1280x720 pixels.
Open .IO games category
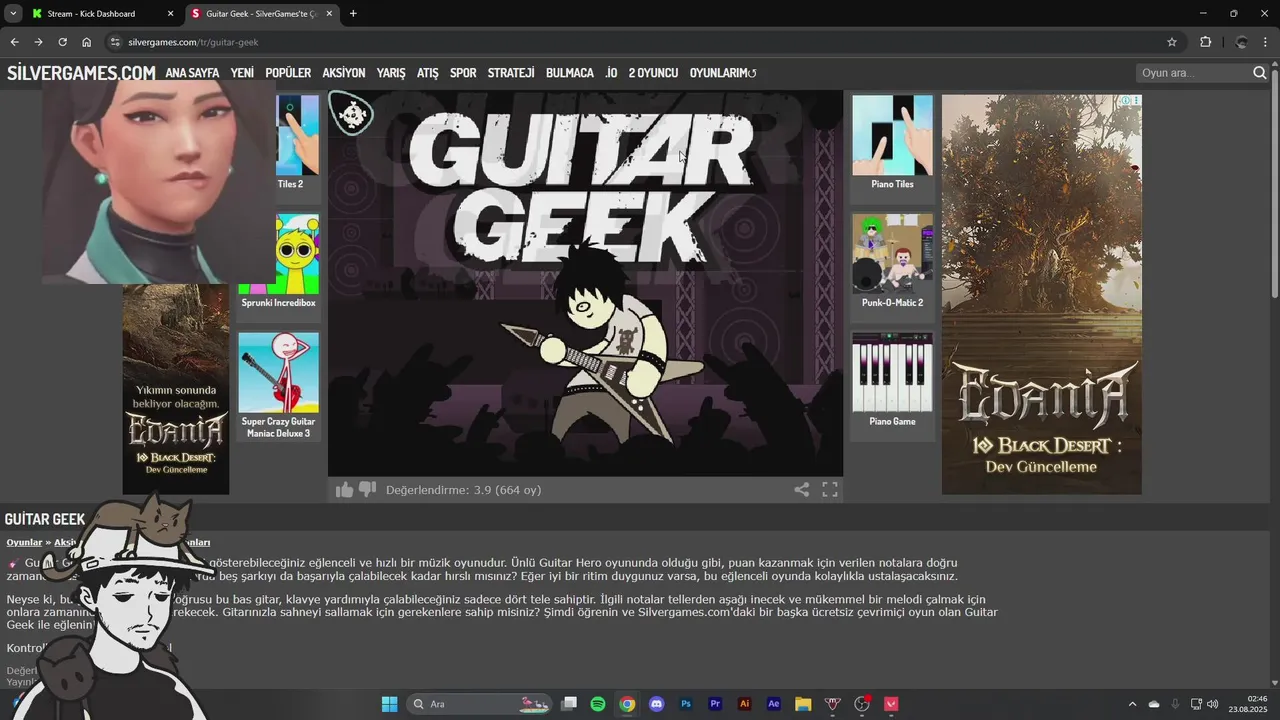[x=611, y=73]
